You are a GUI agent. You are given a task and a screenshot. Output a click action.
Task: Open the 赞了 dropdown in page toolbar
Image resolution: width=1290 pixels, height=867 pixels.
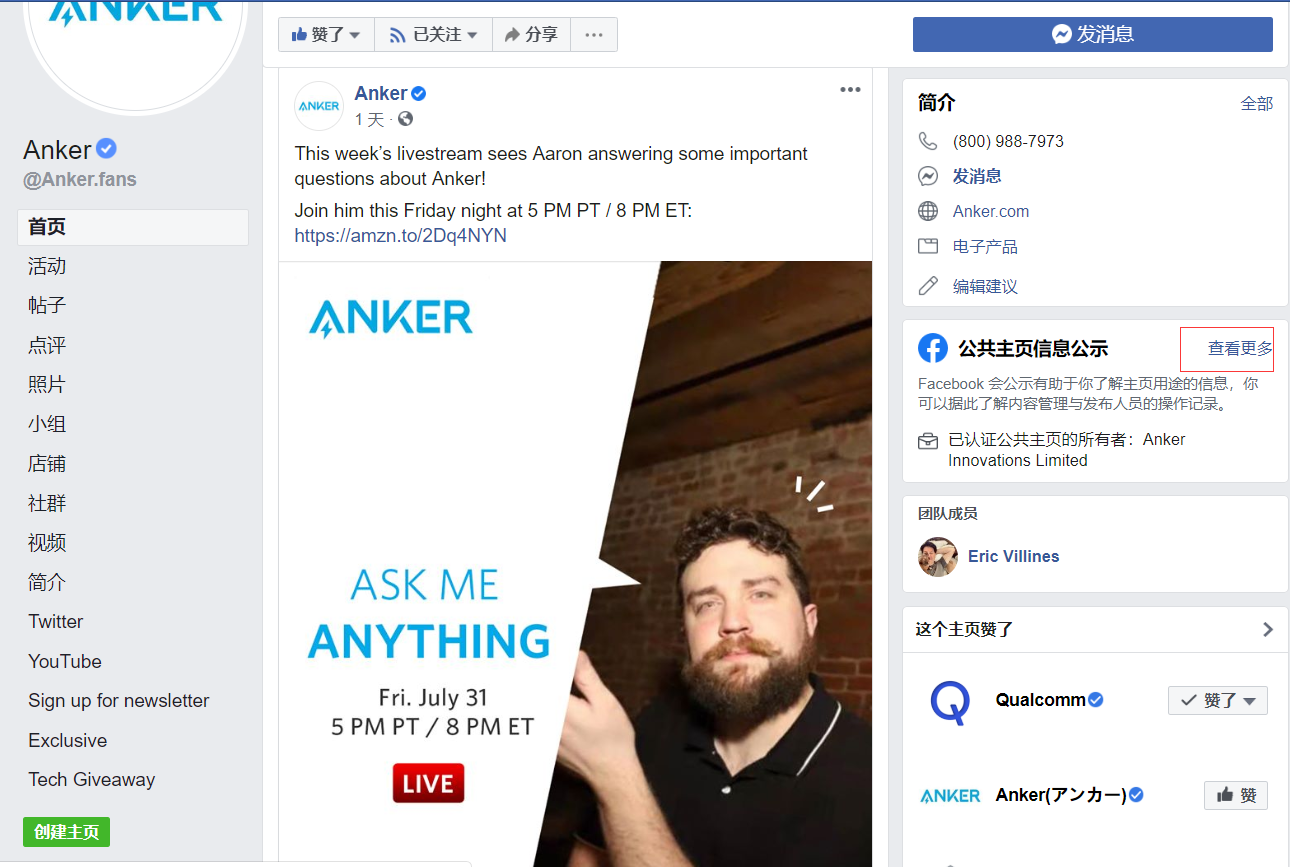326,35
